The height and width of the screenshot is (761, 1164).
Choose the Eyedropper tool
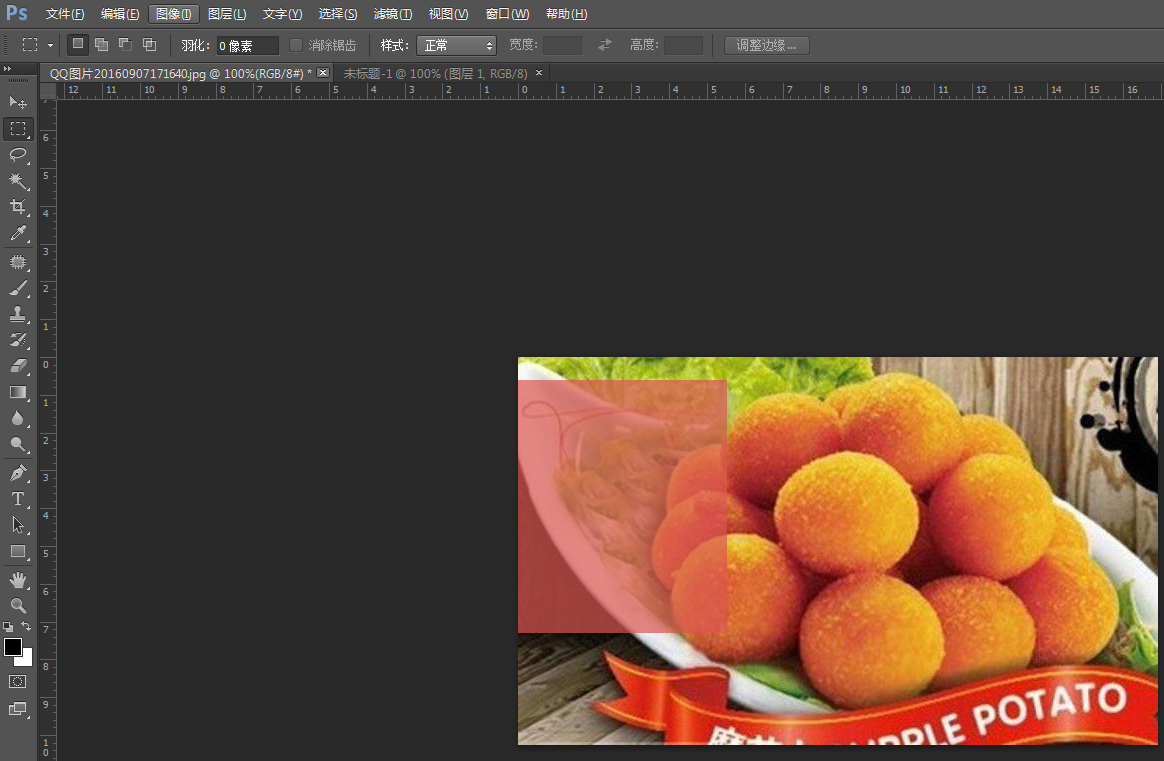tap(18, 234)
